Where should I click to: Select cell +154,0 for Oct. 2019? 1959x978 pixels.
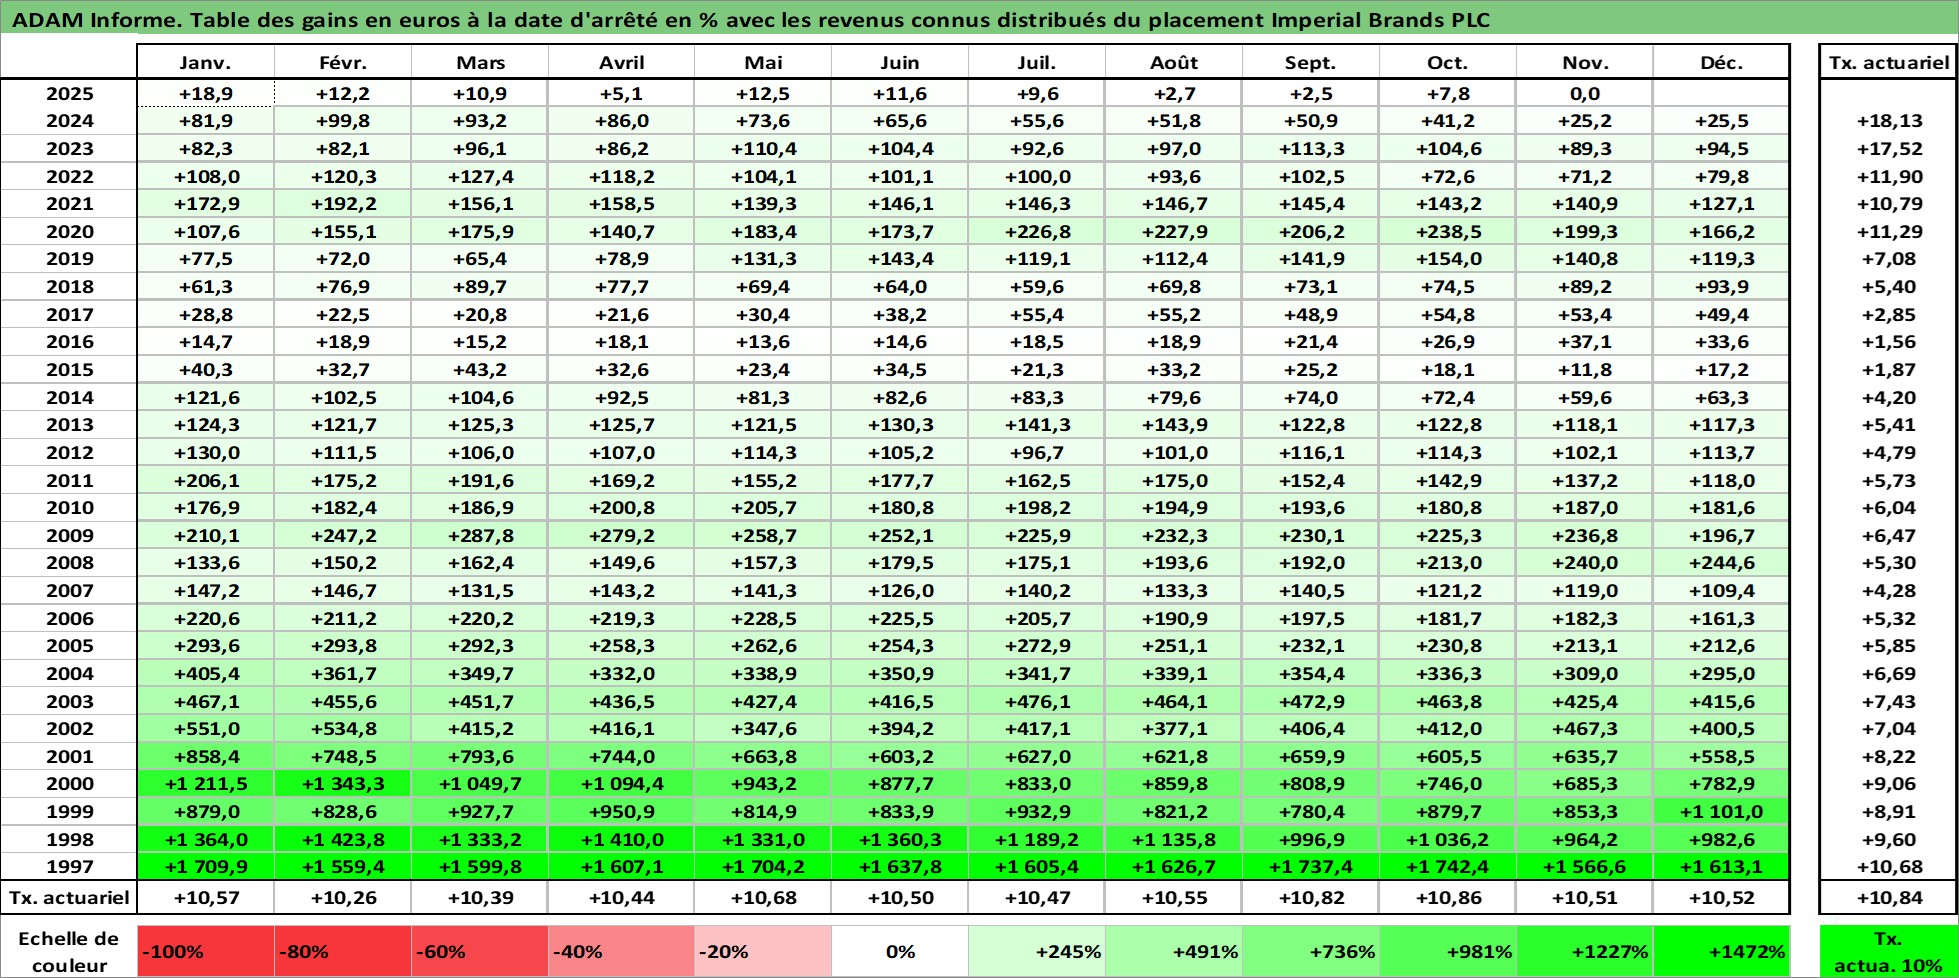(x=1448, y=259)
